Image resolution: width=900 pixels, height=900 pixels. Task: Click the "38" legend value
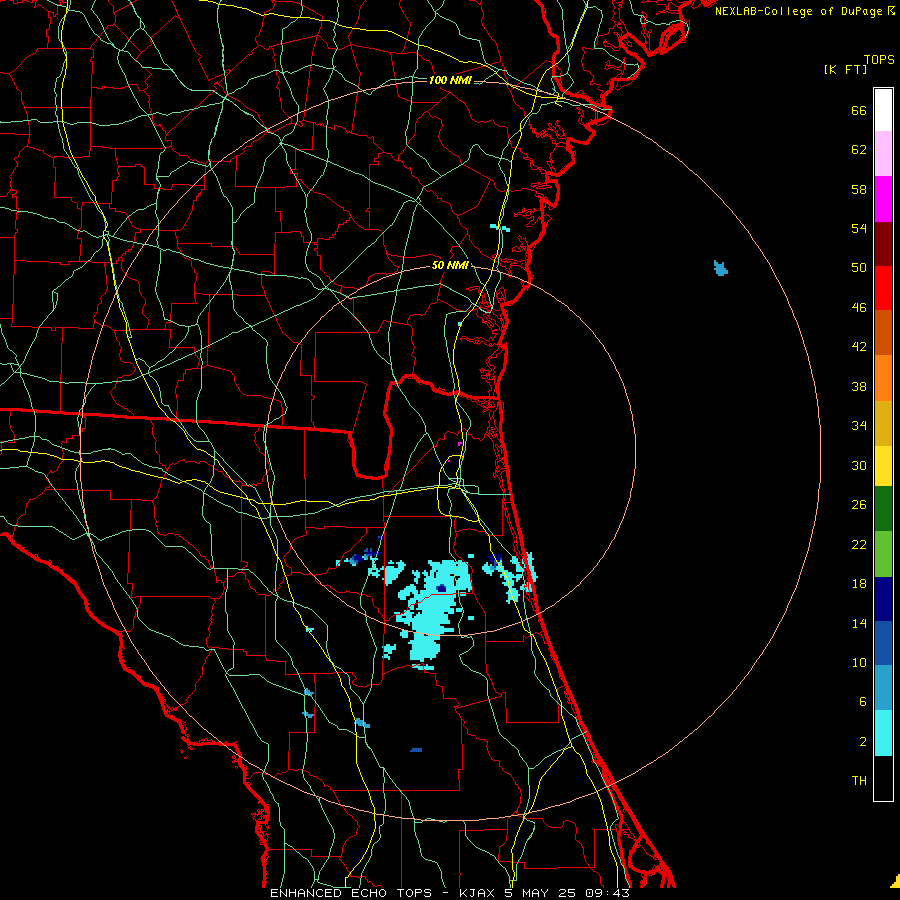859,387
